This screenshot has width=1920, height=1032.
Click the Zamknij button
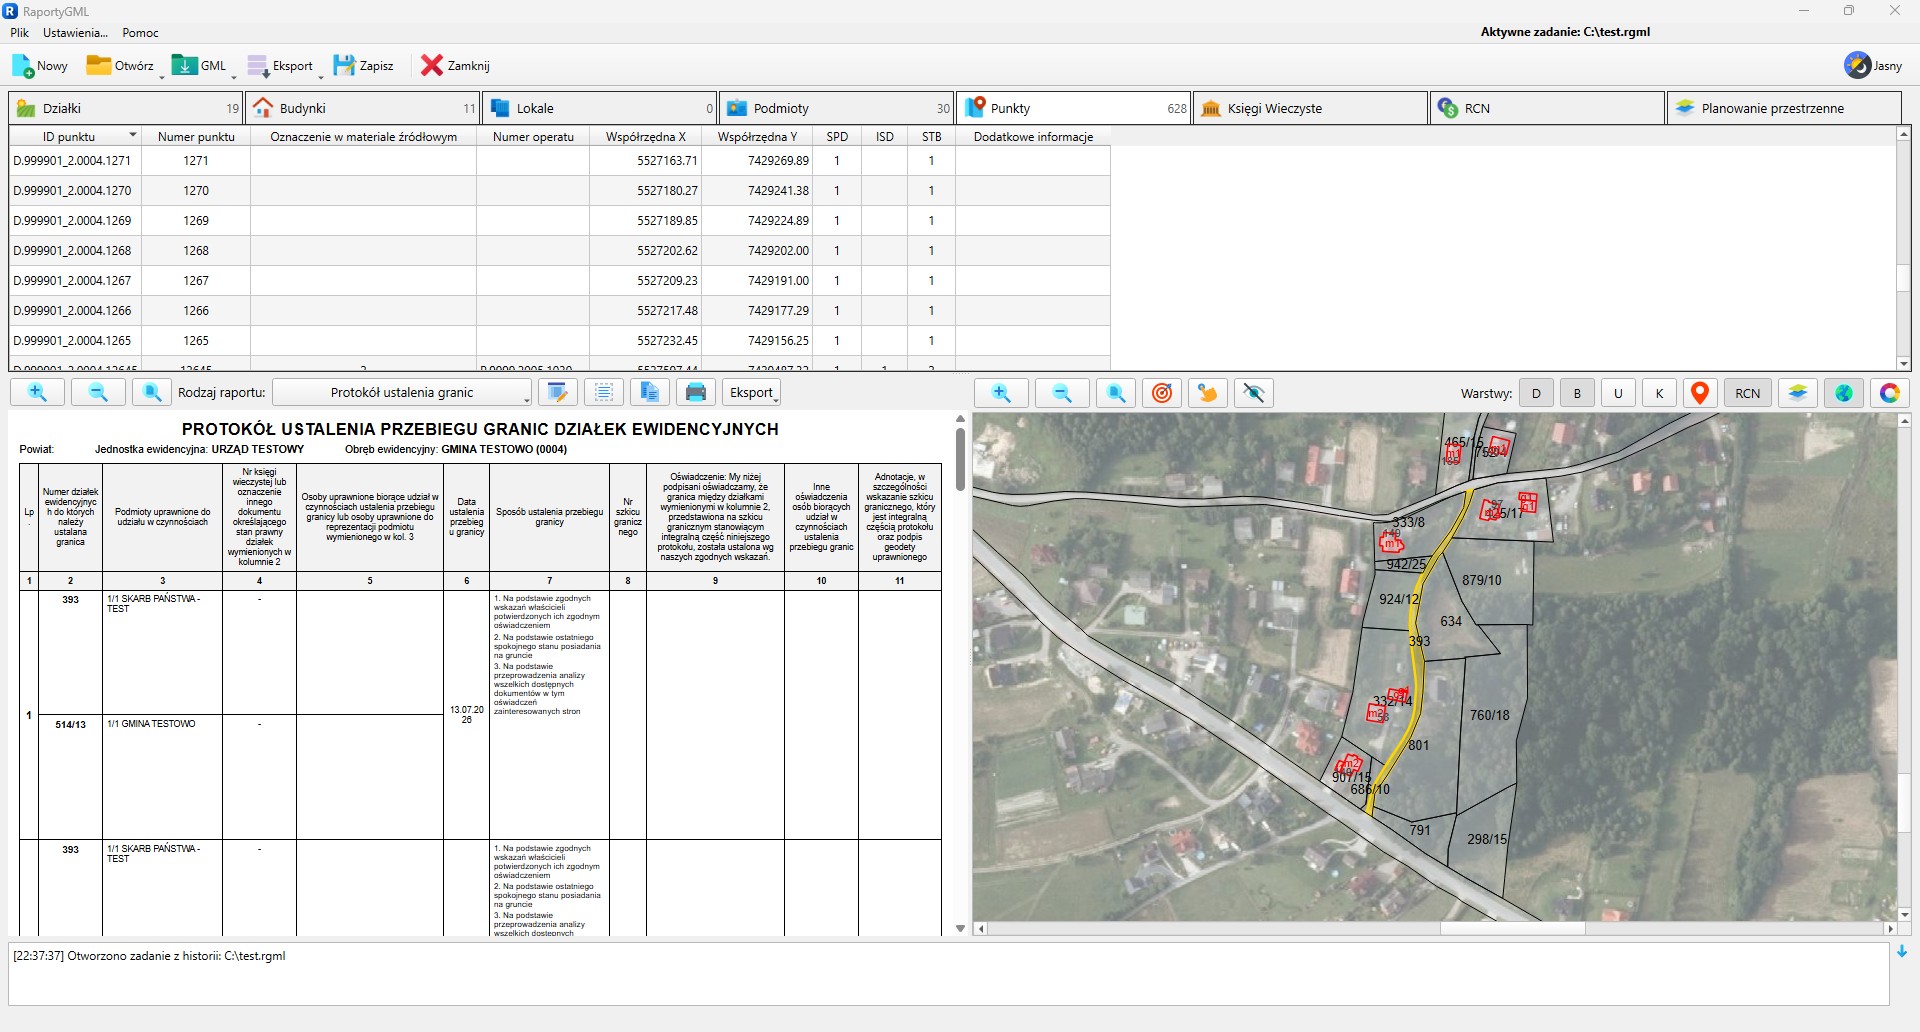(456, 66)
